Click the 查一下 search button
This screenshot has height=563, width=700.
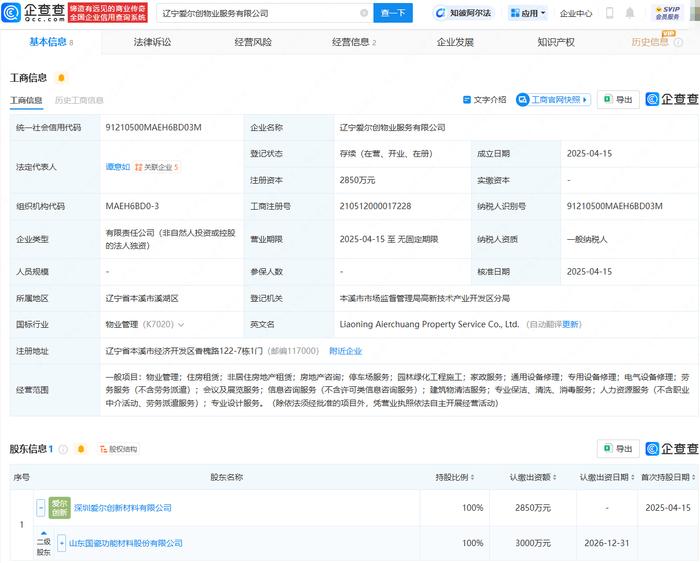click(x=393, y=13)
